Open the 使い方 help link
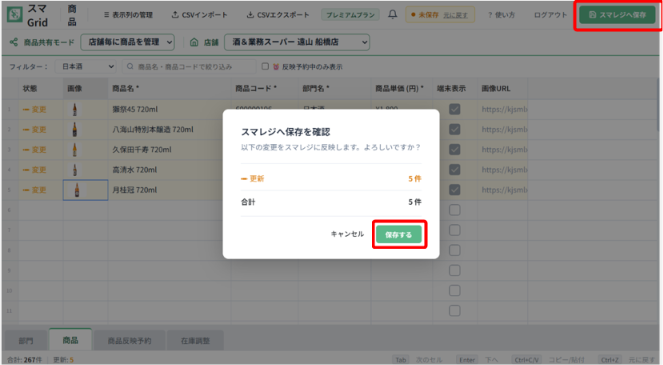The height and width of the screenshot is (365, 663). point(501,15)
